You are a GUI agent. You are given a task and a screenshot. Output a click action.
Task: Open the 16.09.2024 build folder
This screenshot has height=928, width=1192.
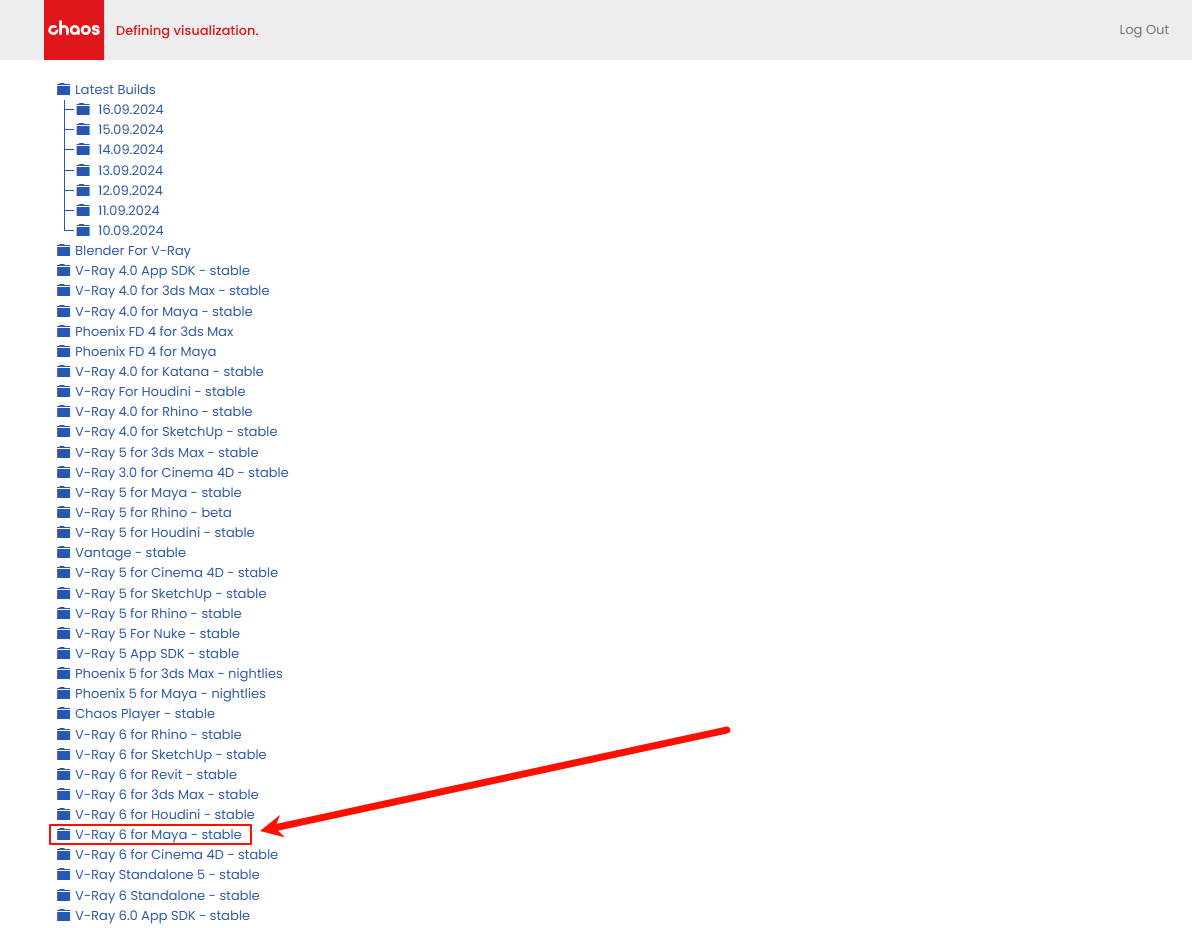click(x=130, y=109)
